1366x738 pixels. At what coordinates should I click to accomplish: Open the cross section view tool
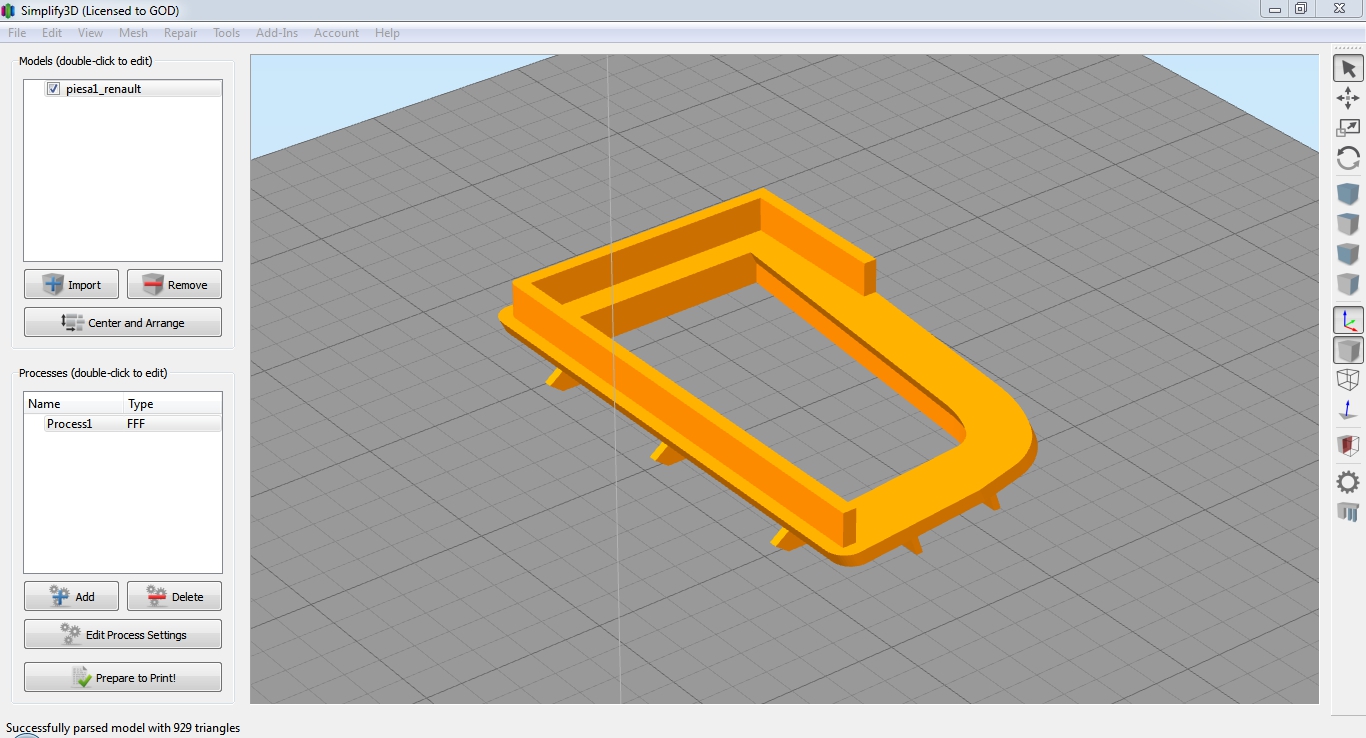click(1348, 445)
